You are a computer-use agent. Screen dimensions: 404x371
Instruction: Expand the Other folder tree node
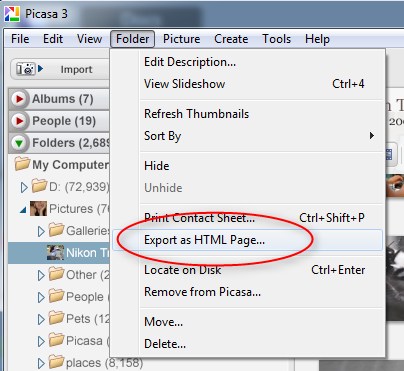(41, 275)
